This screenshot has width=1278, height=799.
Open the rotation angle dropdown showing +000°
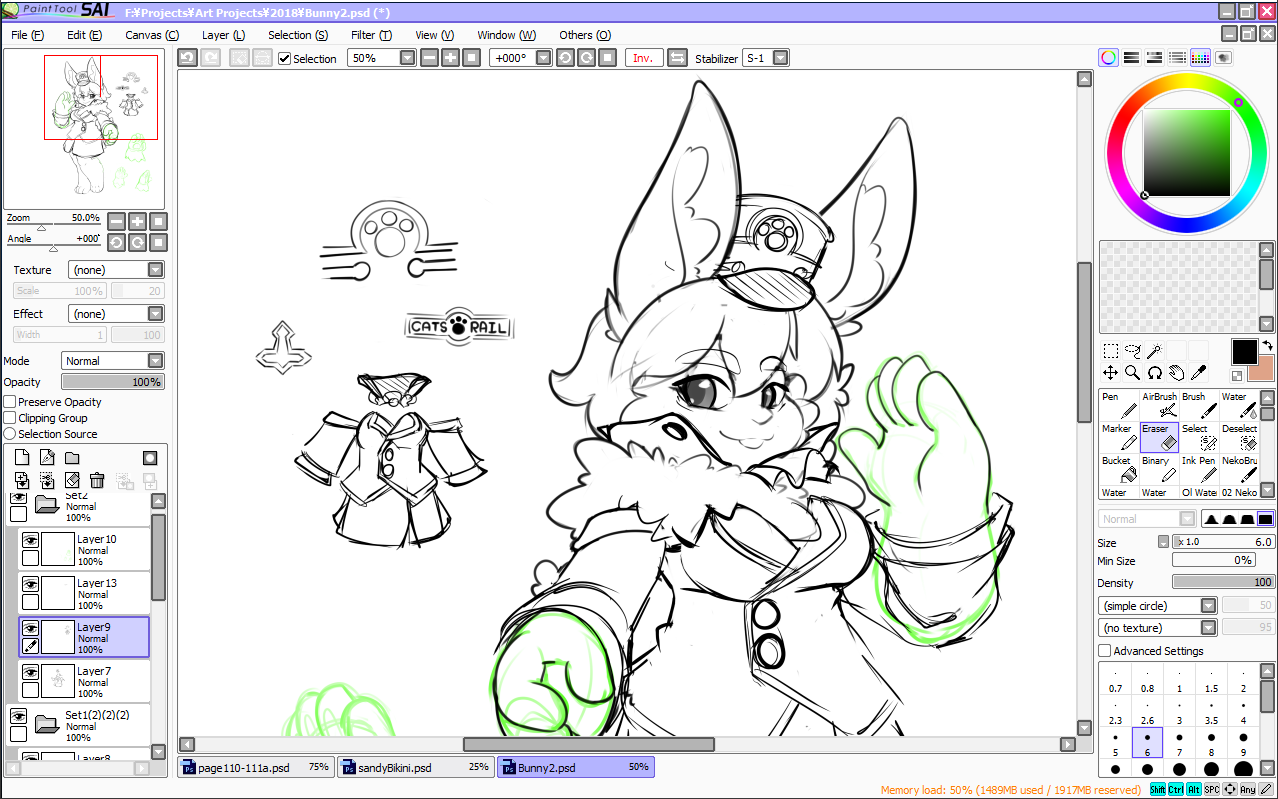pyautogui.click(x=521, y=58)
